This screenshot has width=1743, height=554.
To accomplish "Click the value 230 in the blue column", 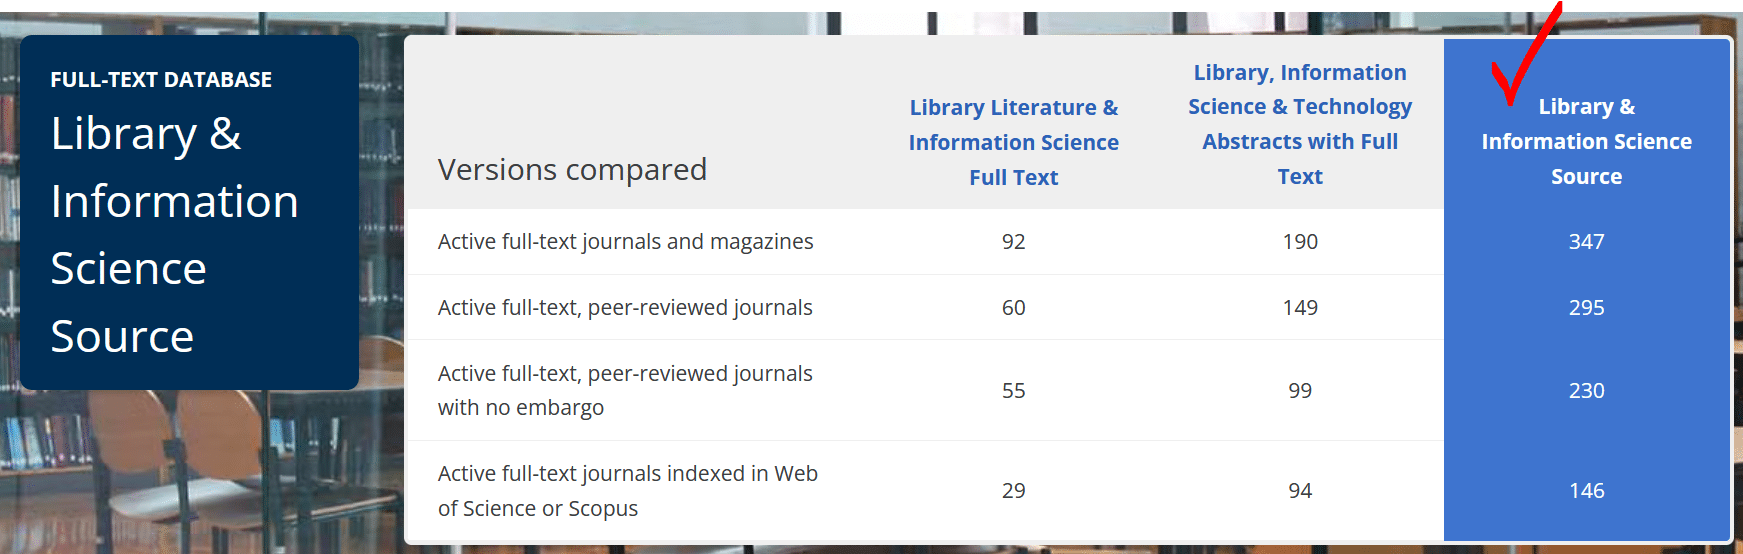I will [1586, 391].
